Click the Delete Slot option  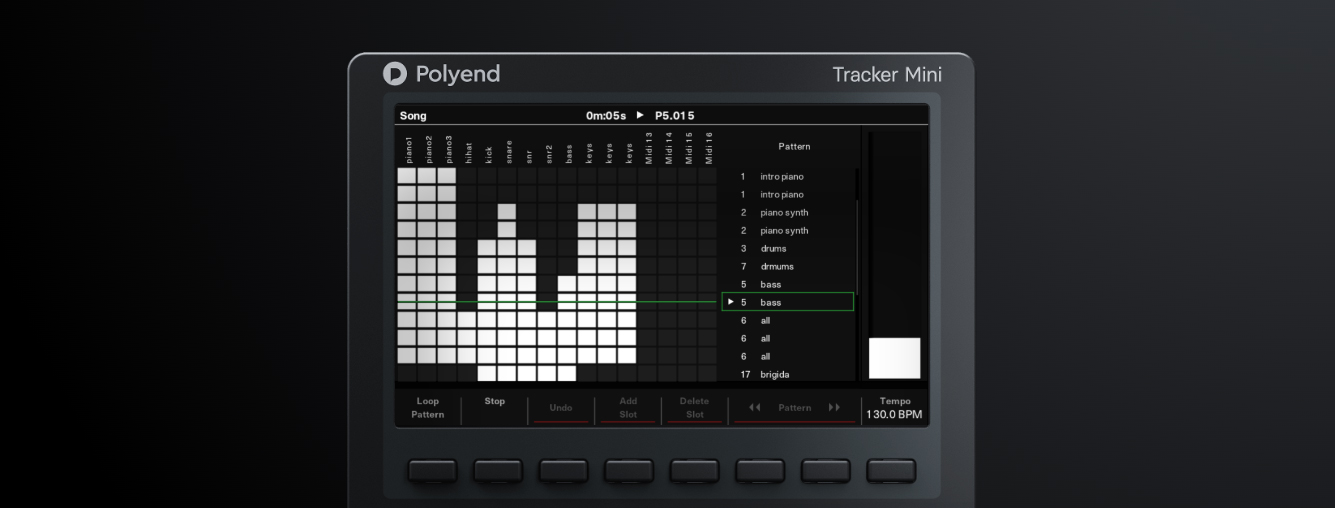click(x=694, y=408)
